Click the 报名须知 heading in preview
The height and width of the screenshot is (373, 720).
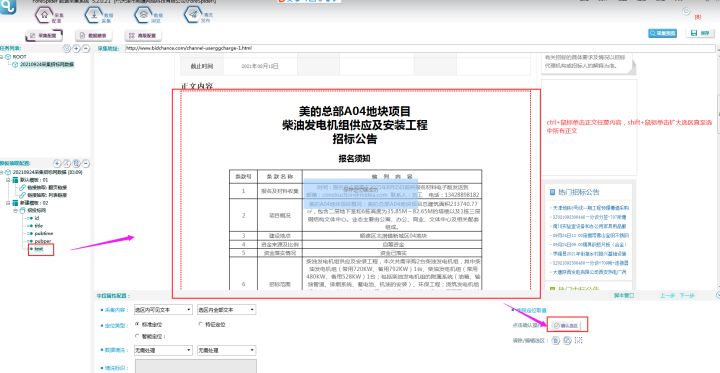click(x=354, y=158)
